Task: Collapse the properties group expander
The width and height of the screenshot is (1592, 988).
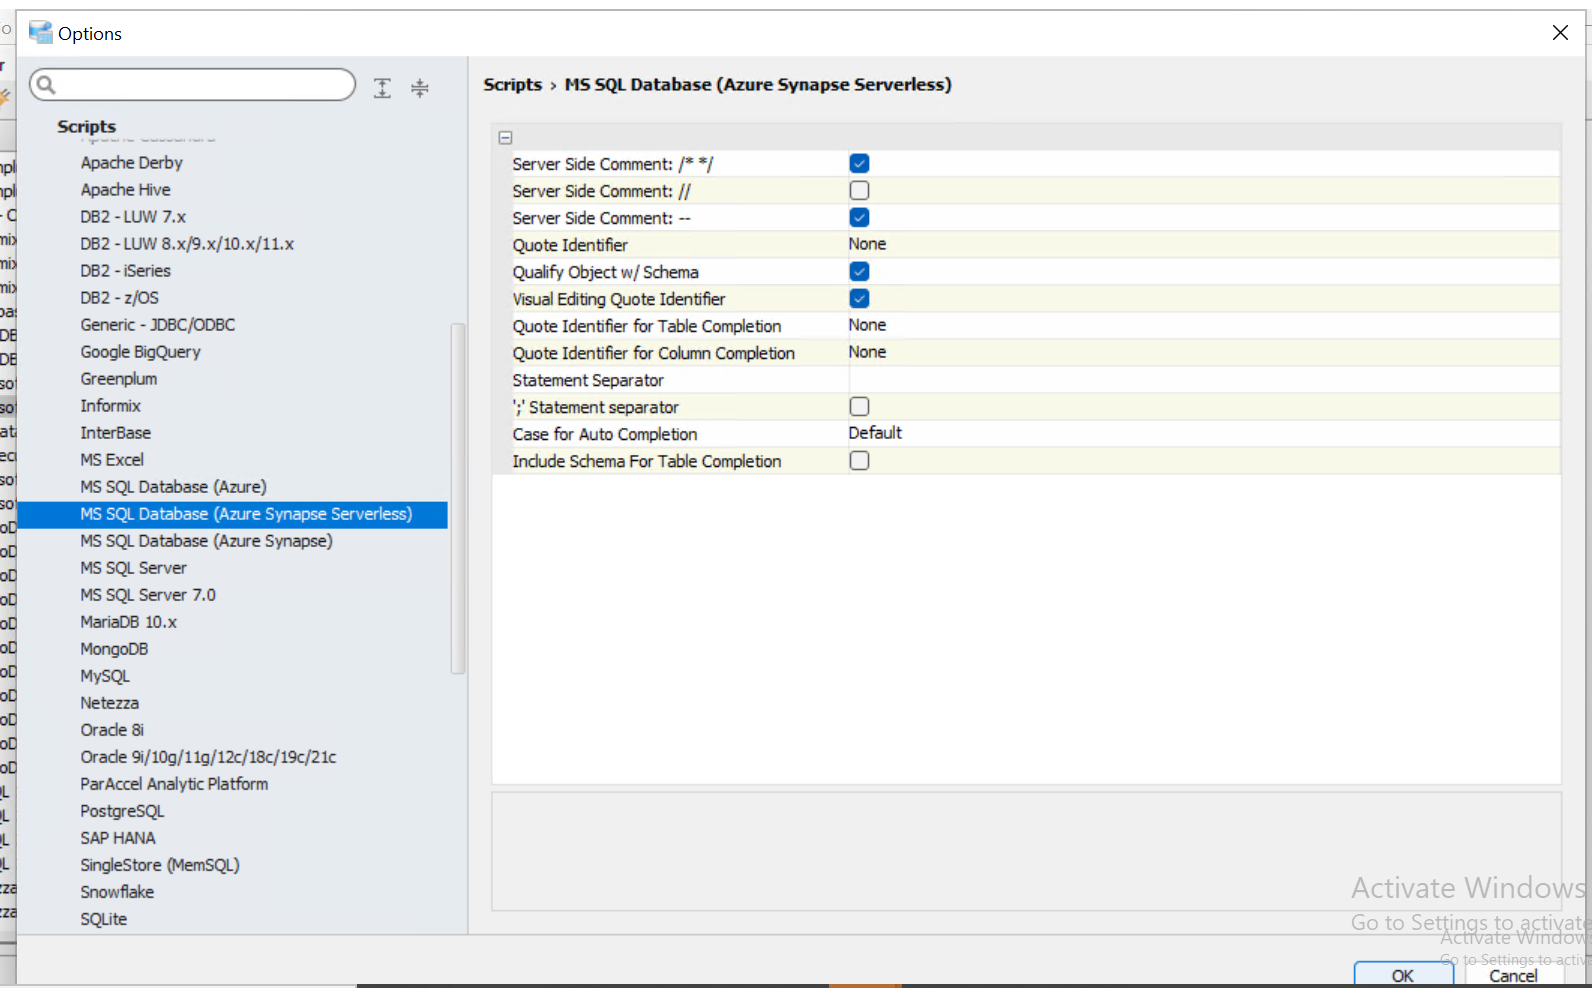Action: [x=506, y=138]
